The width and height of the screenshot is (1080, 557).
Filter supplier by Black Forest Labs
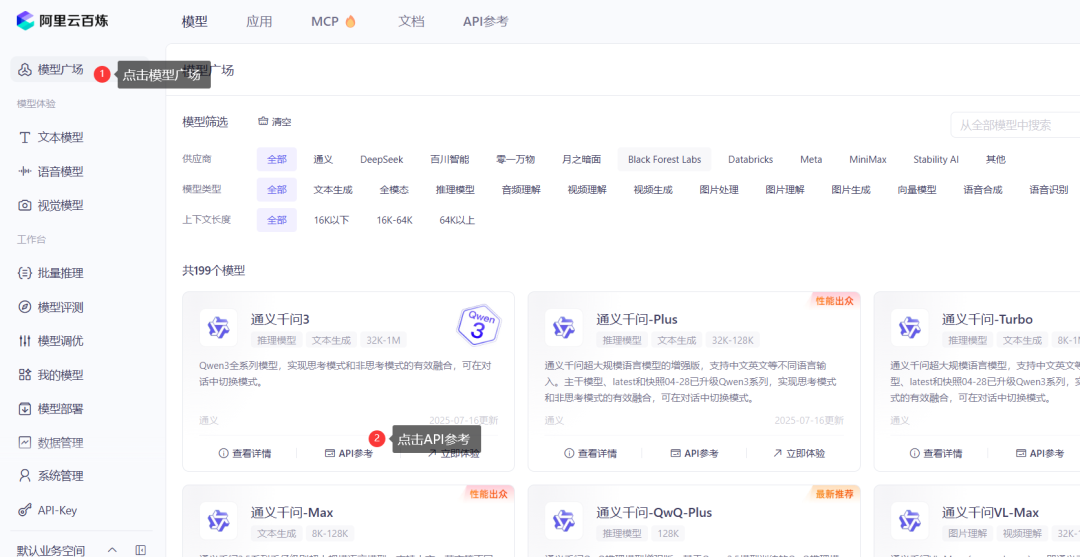point(665,159)
